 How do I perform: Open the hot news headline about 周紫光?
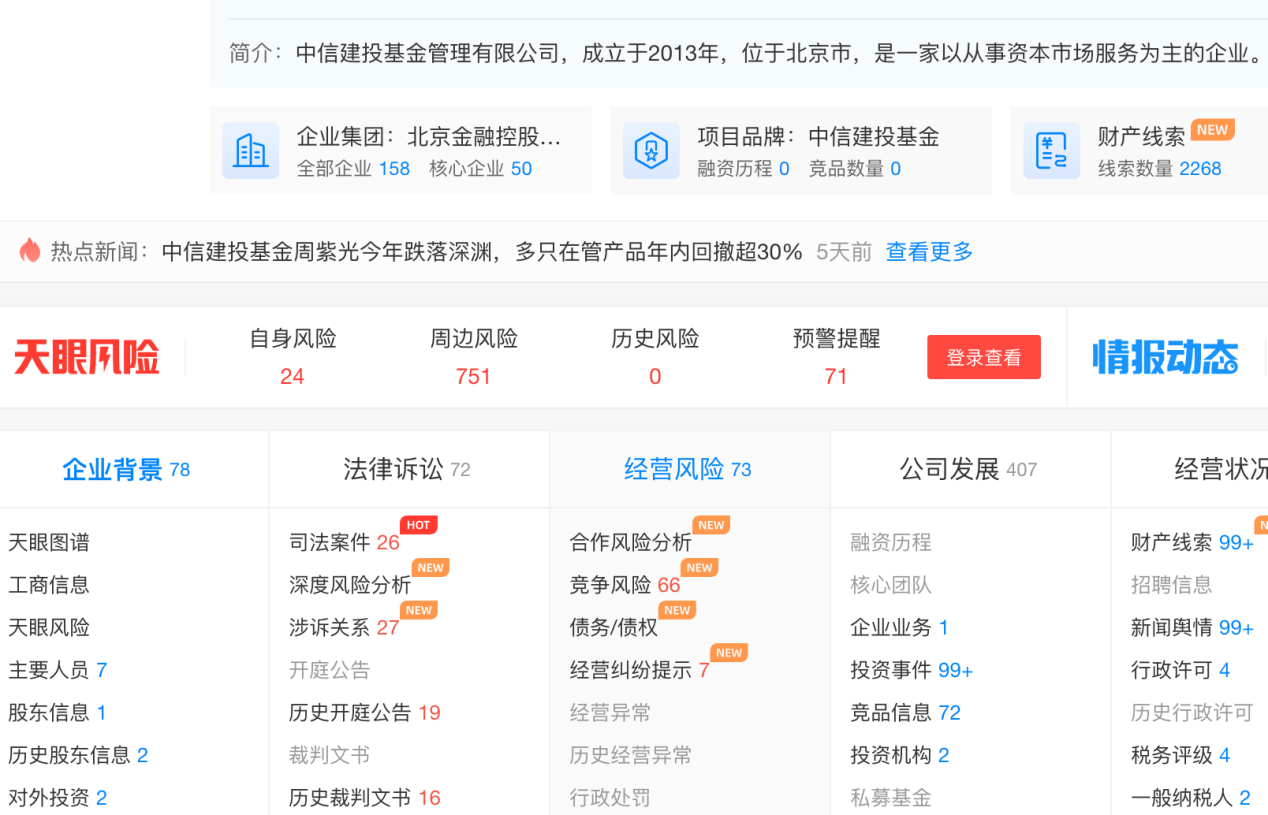(x=482, y=252)
